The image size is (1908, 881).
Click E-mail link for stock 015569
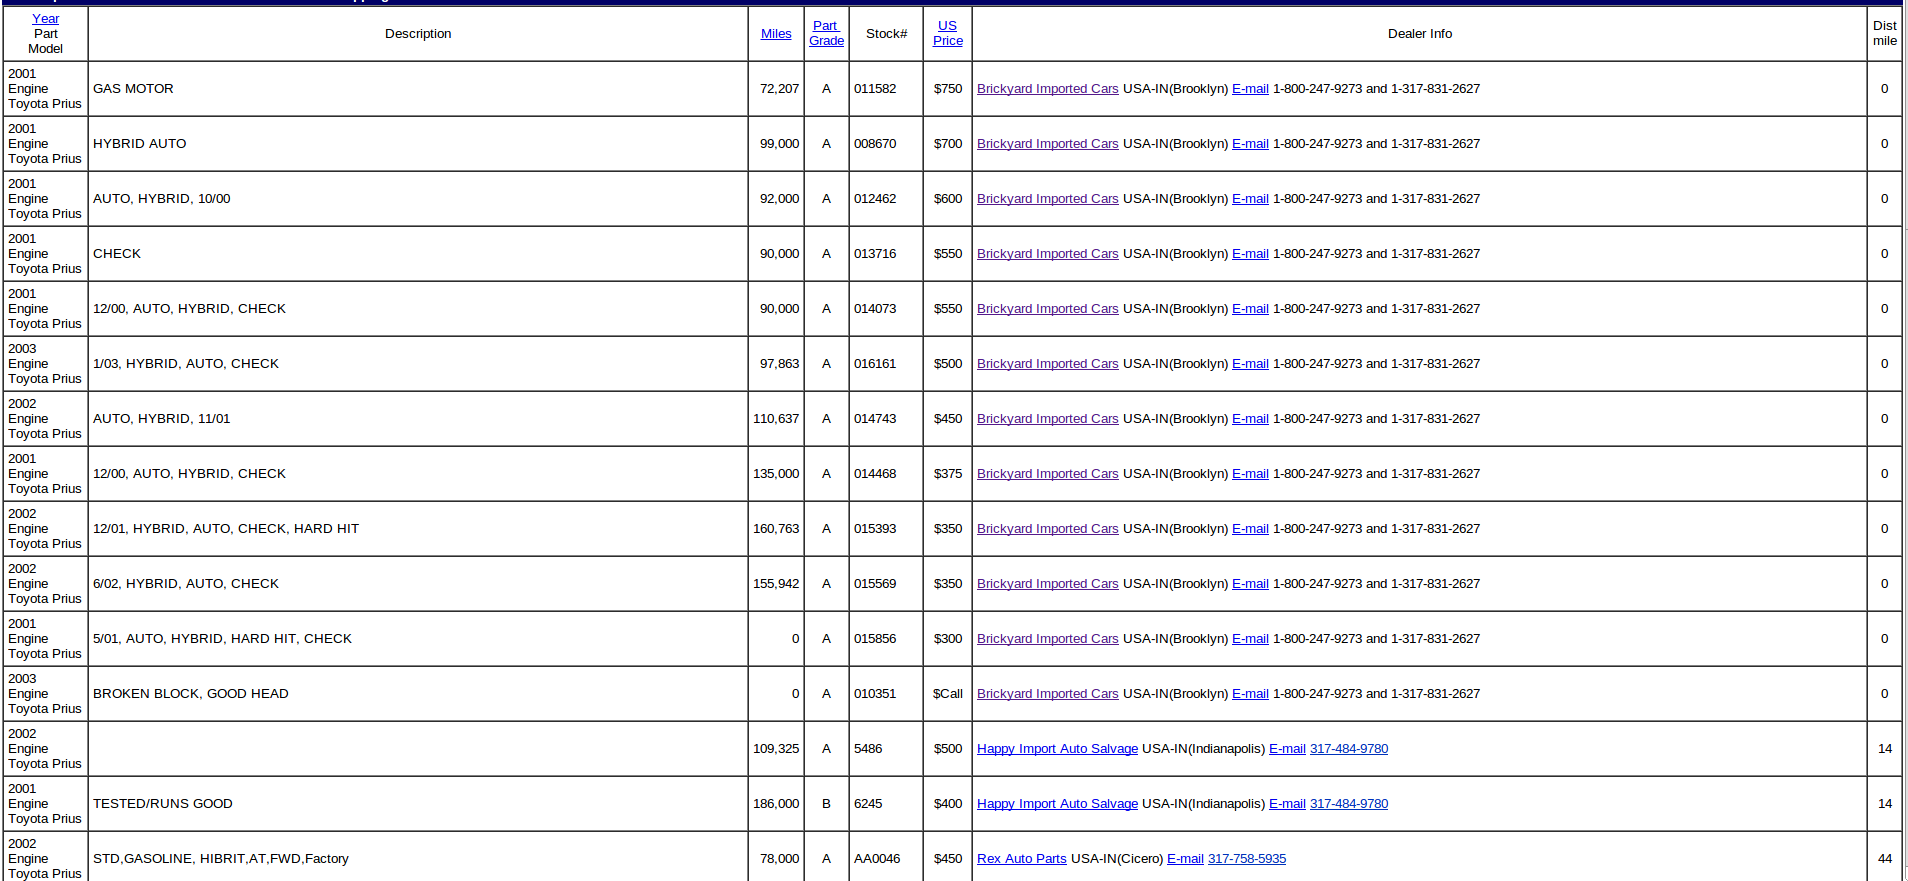point(1250,584)
